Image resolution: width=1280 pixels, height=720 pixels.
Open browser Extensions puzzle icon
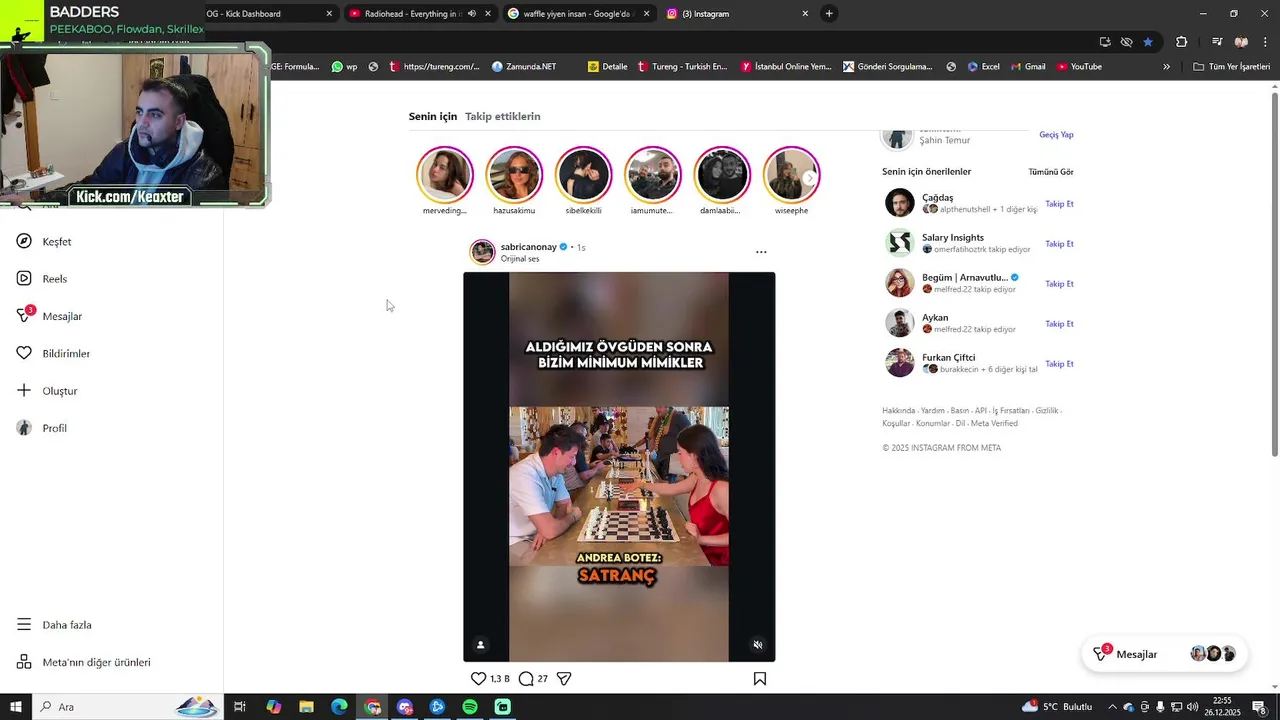point(1182,42)
